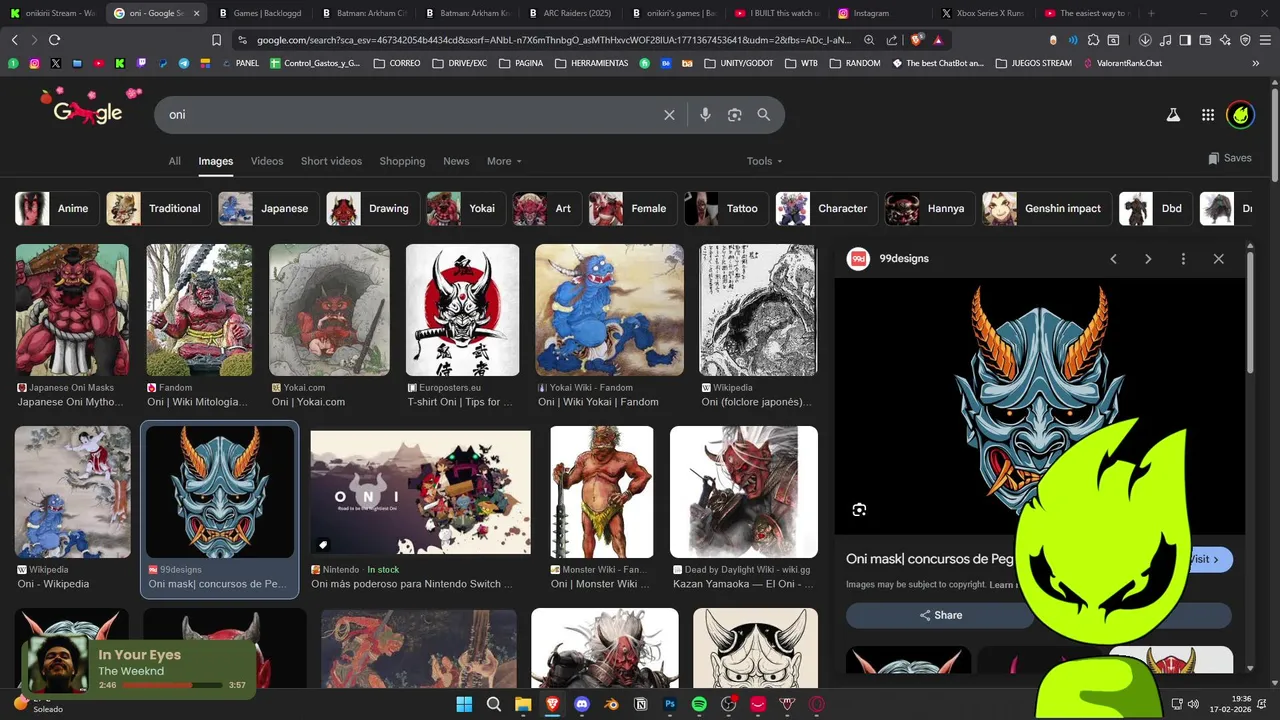Open the Monster Wiki Oni image result

click(x=602, y=492)
